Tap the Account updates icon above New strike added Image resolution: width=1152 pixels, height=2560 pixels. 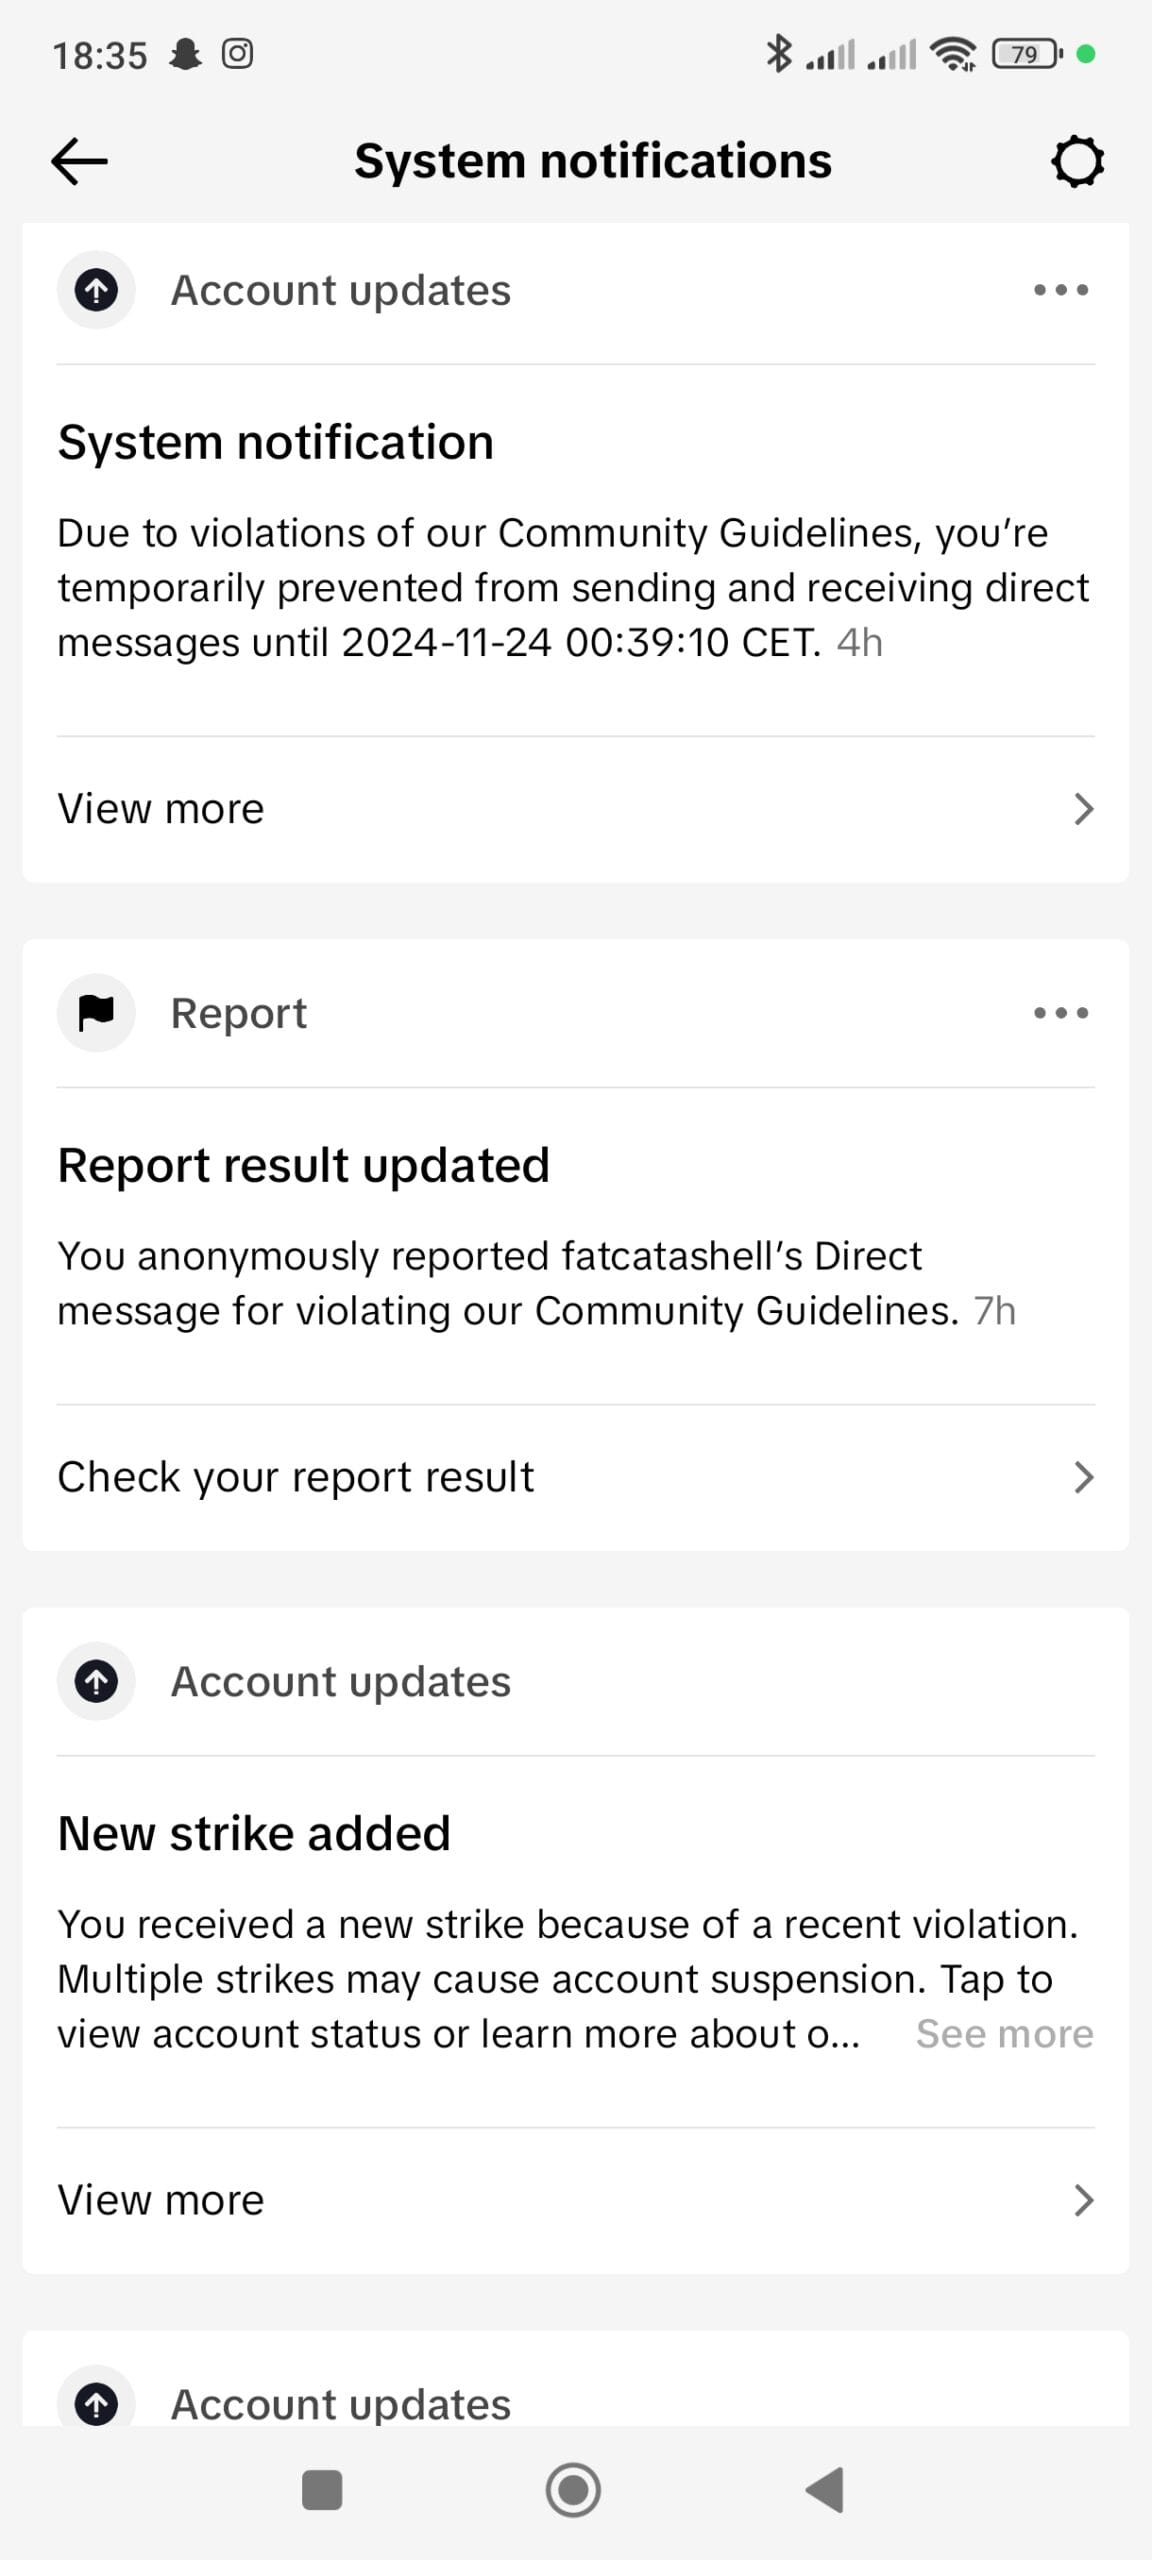click(96, 1681)
